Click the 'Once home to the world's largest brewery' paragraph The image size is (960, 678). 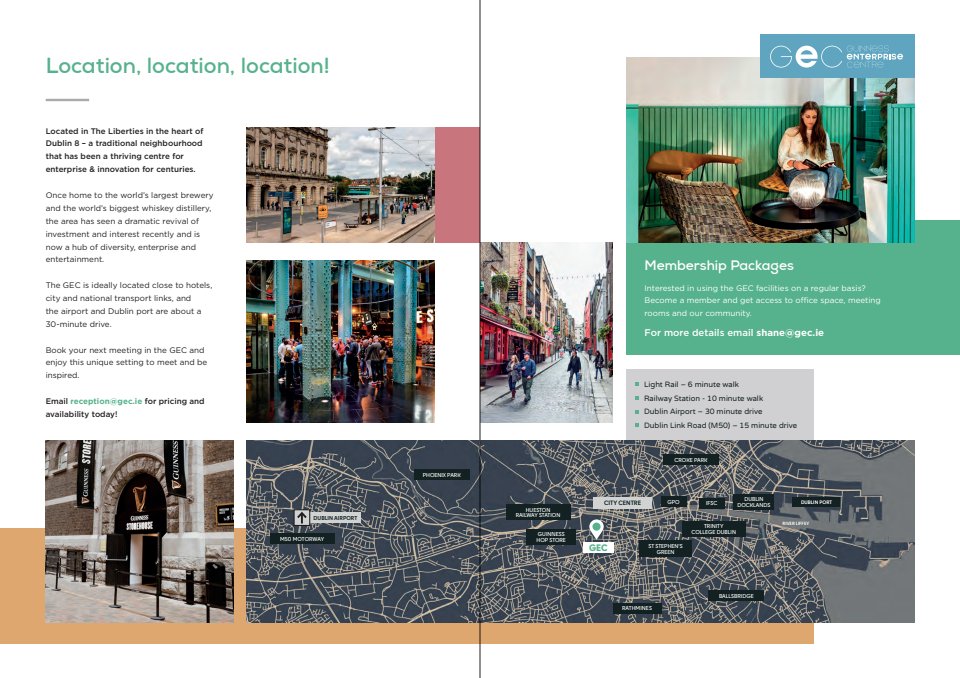(129, 227)
